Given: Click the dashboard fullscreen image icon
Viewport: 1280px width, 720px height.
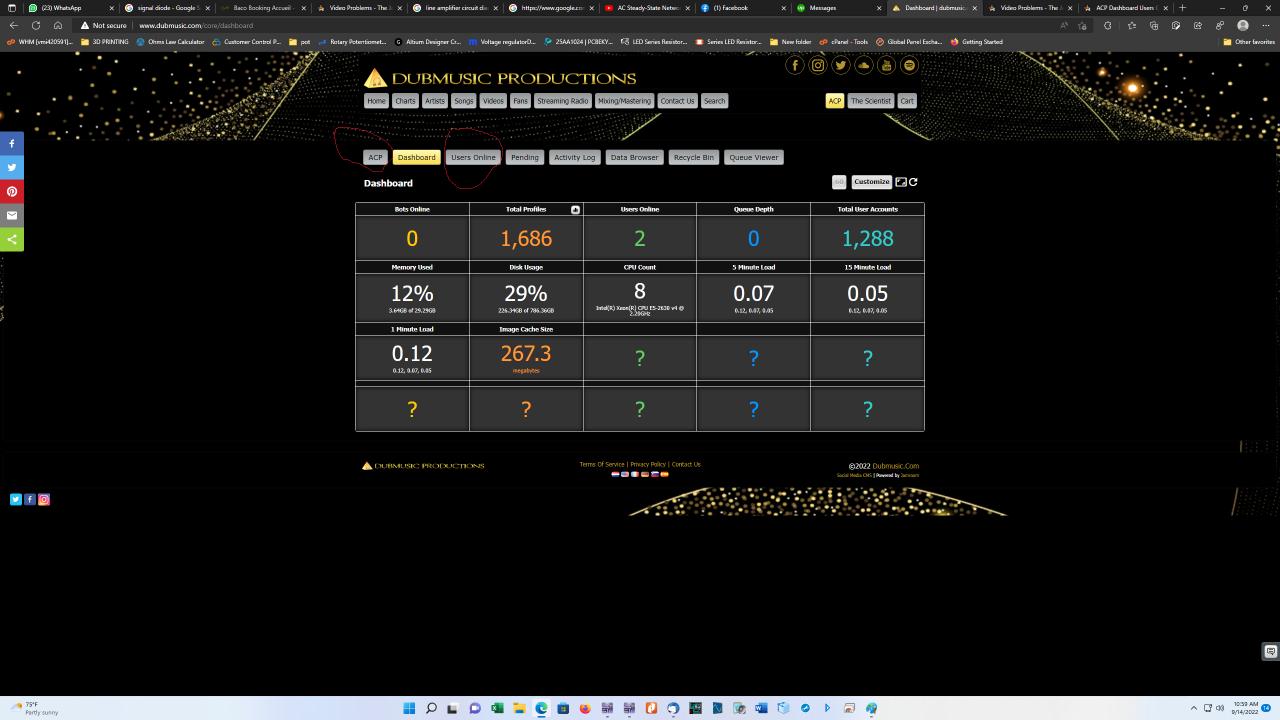Looking at the screenshot, I should click(x=901, y=182).
